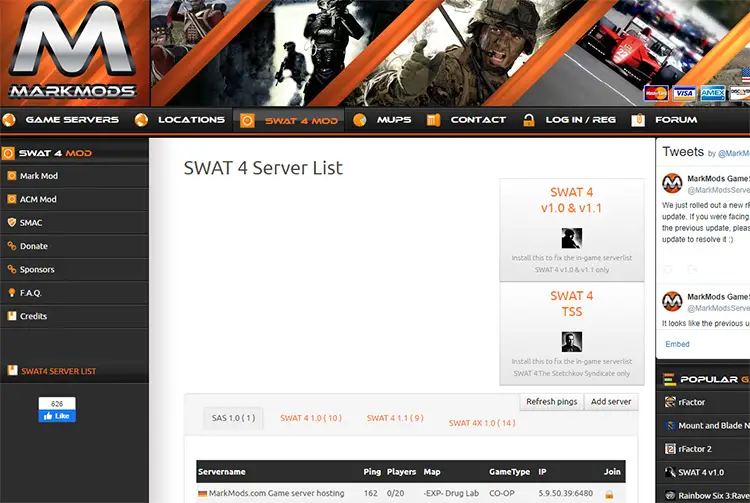This screenshot has height=503, width=750.
Task: Click the Game Servers globe icon
Action: point(9,120)
